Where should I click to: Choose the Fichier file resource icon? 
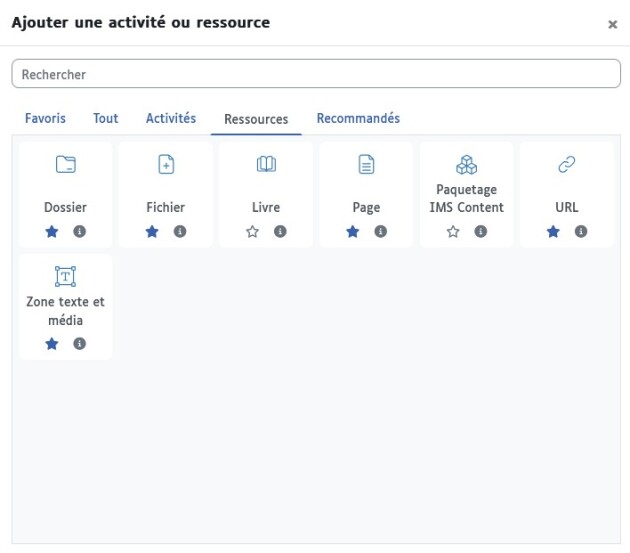(x=166, y=165)
